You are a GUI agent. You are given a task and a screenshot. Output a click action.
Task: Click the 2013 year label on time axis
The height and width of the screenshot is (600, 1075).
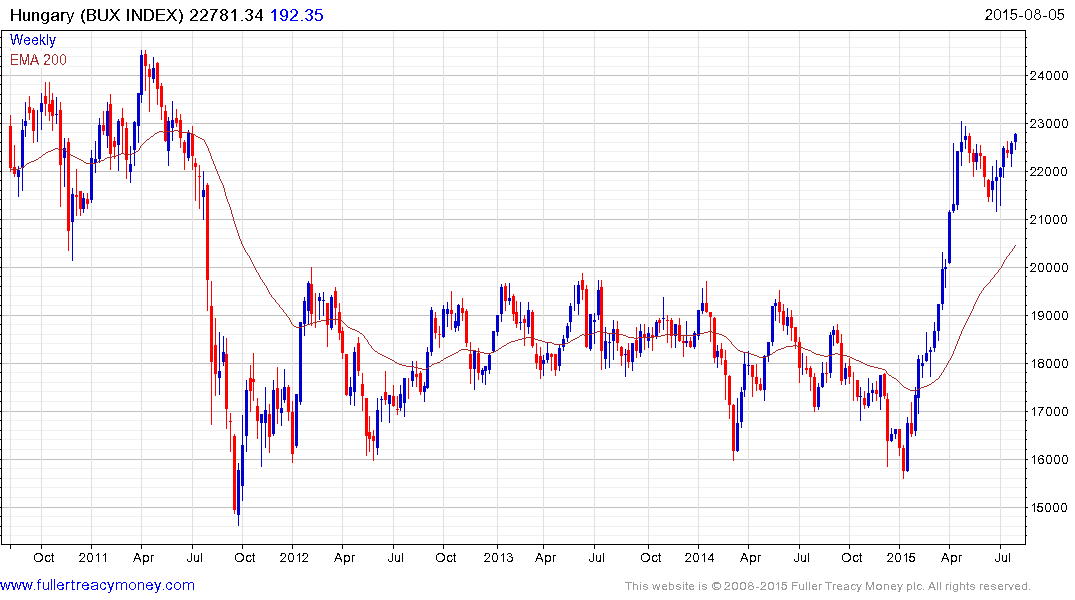[x=498, y=557]
